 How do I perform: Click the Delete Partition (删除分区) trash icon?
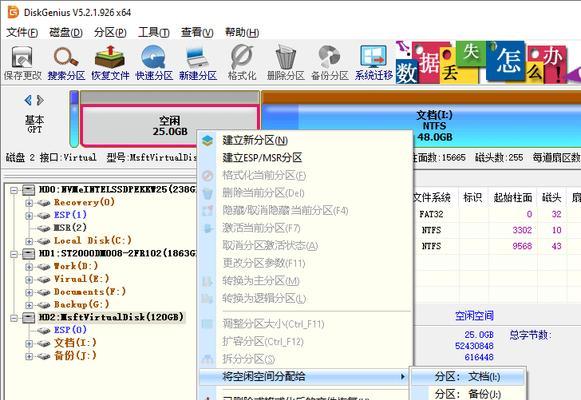286,63
